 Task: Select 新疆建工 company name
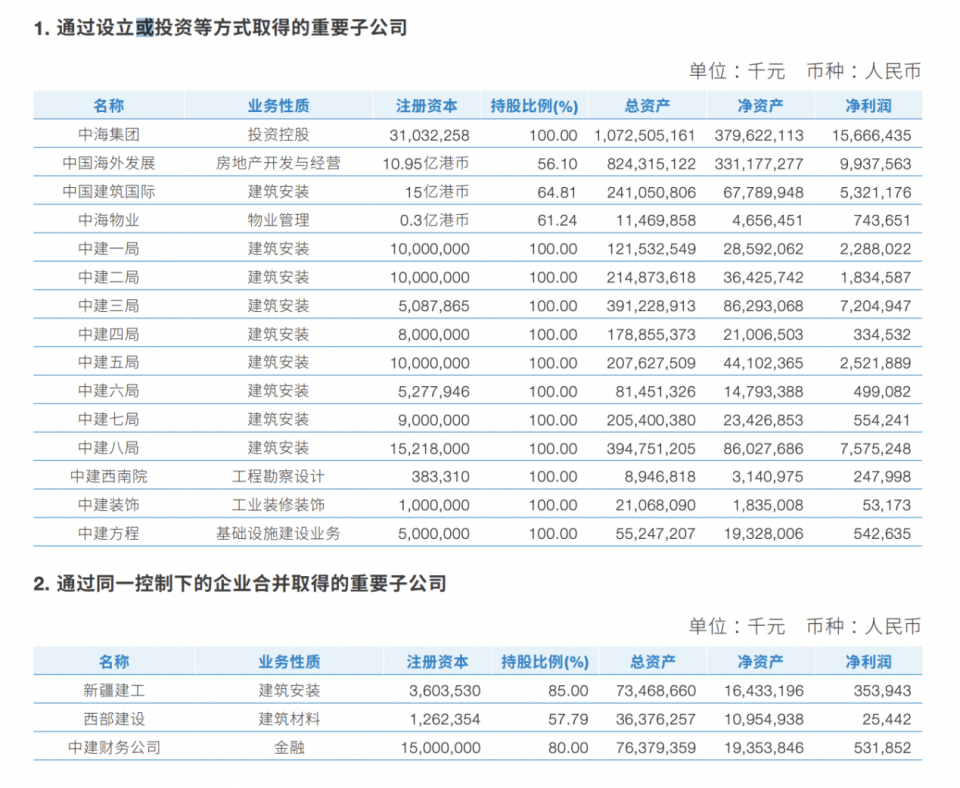pos(114,691)
